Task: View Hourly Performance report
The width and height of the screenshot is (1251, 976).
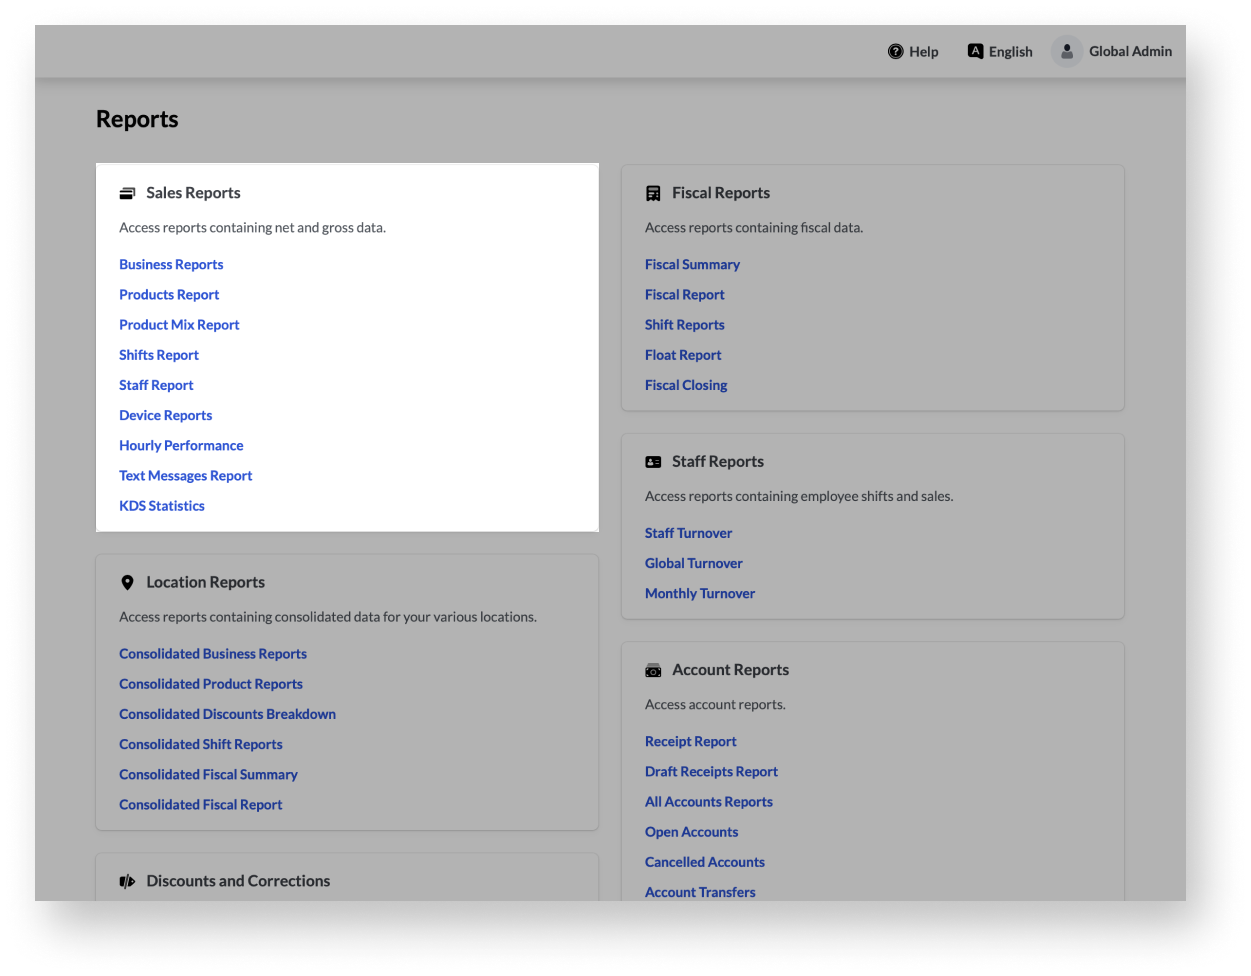Action: pyautogui.click(x=181, y=445)
